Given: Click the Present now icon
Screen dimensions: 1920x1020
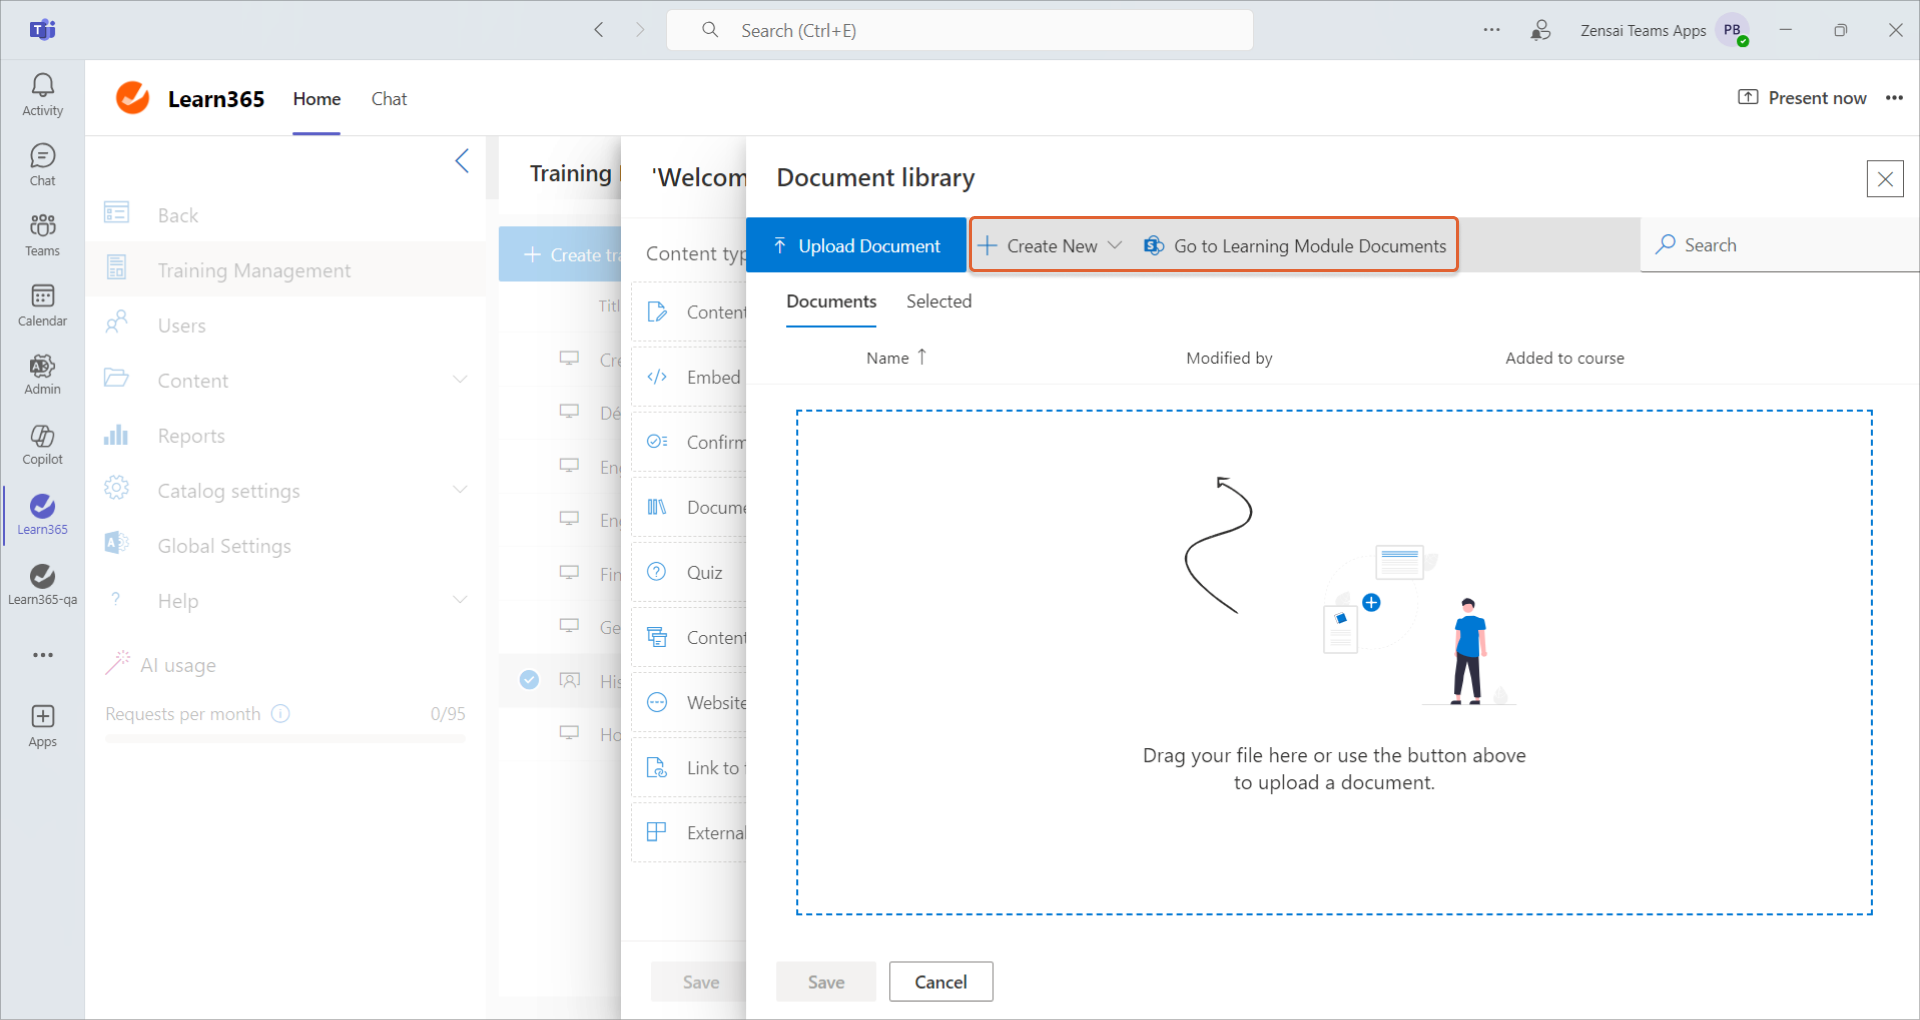Looking at the screenshot, I should point(1747,97).
